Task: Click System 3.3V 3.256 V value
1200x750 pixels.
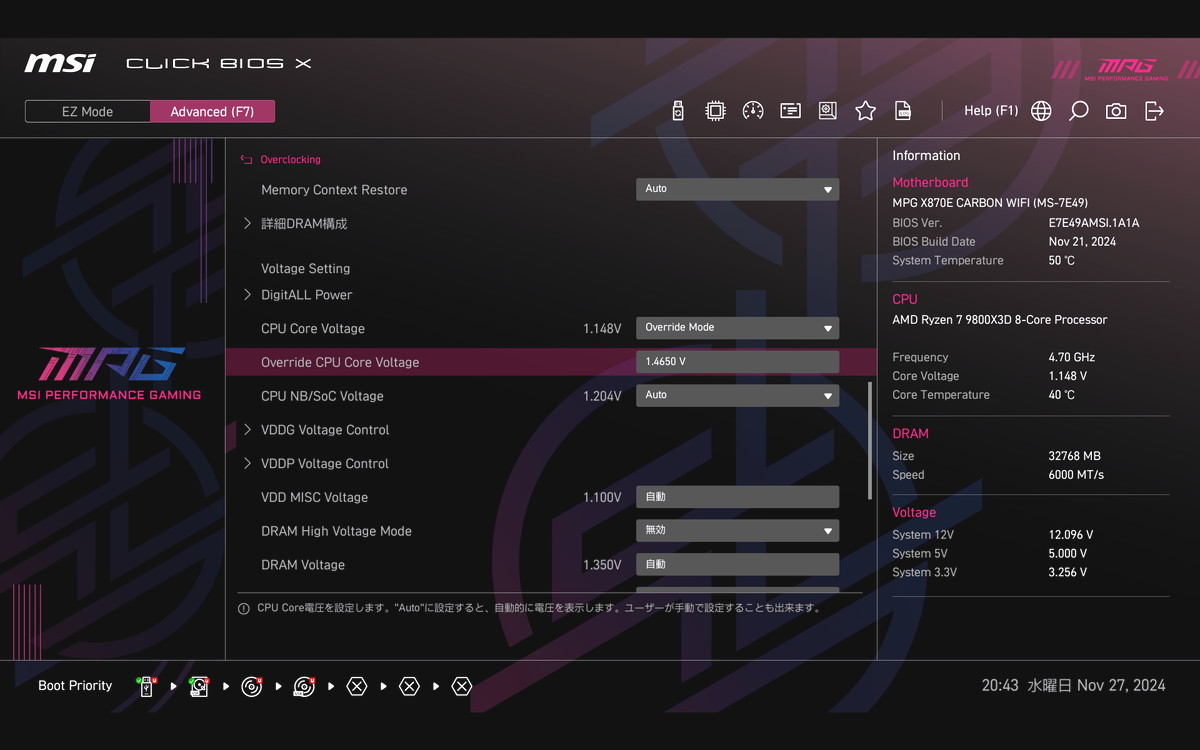Action: tap(1068, 573)
